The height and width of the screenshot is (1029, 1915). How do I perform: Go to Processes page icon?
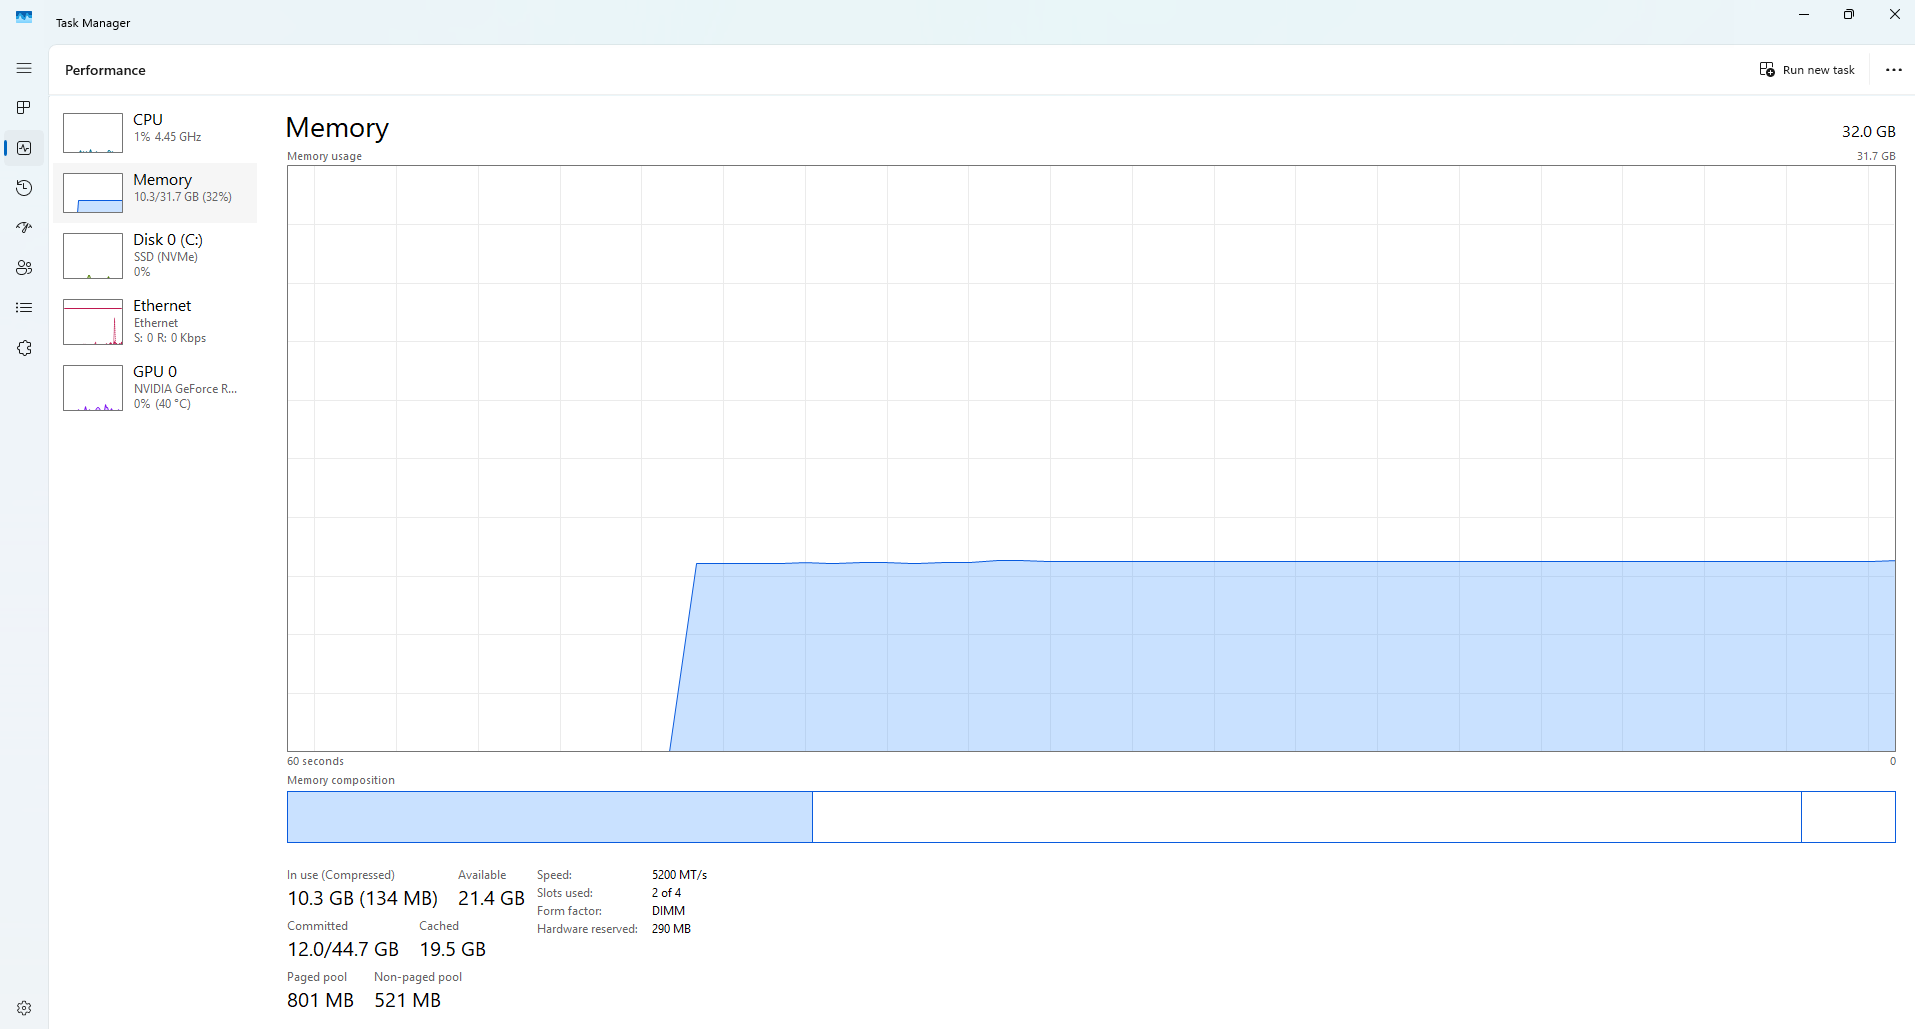(24, 108)
